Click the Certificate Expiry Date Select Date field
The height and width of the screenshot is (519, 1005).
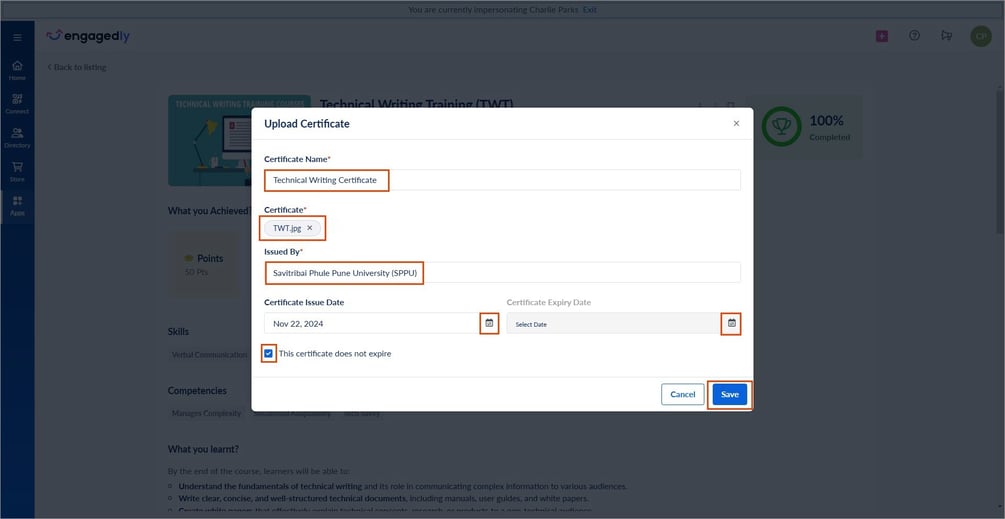coord(624,324)
